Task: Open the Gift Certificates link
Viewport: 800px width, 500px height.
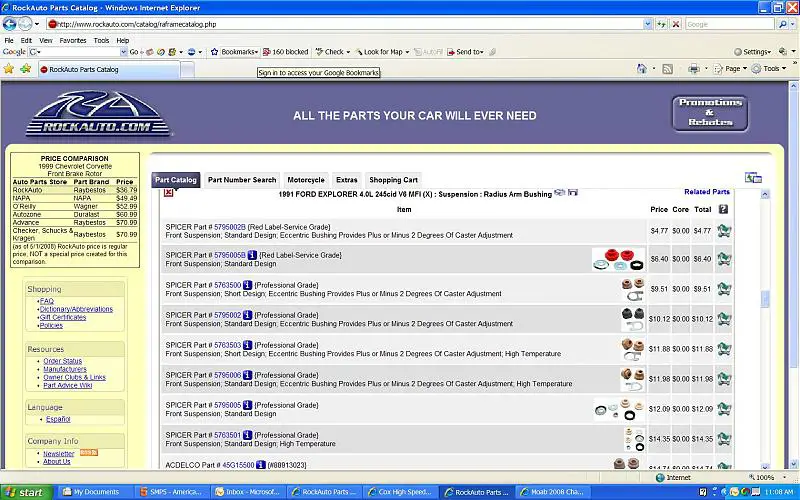Action: tap(63, 317)
